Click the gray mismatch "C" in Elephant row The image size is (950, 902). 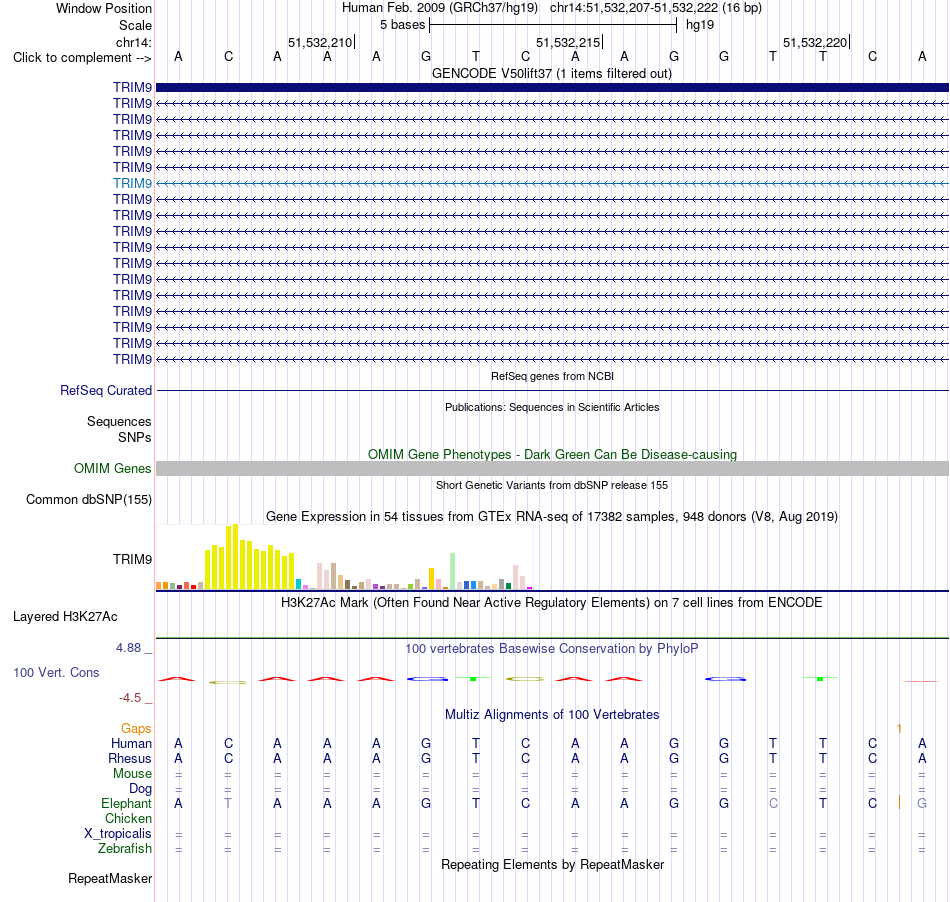773,804
